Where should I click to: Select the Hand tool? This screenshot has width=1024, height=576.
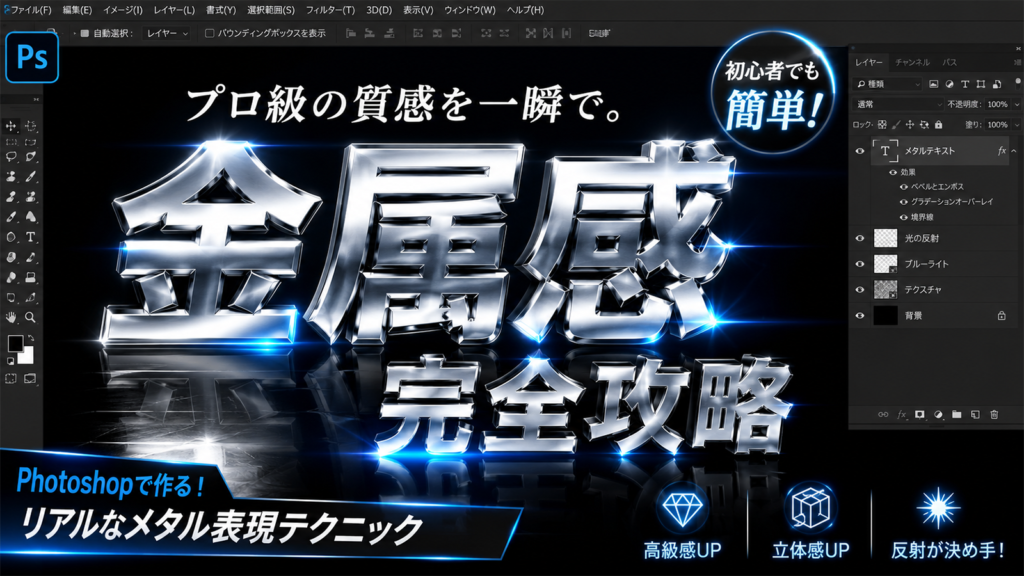tap(11, 317)
